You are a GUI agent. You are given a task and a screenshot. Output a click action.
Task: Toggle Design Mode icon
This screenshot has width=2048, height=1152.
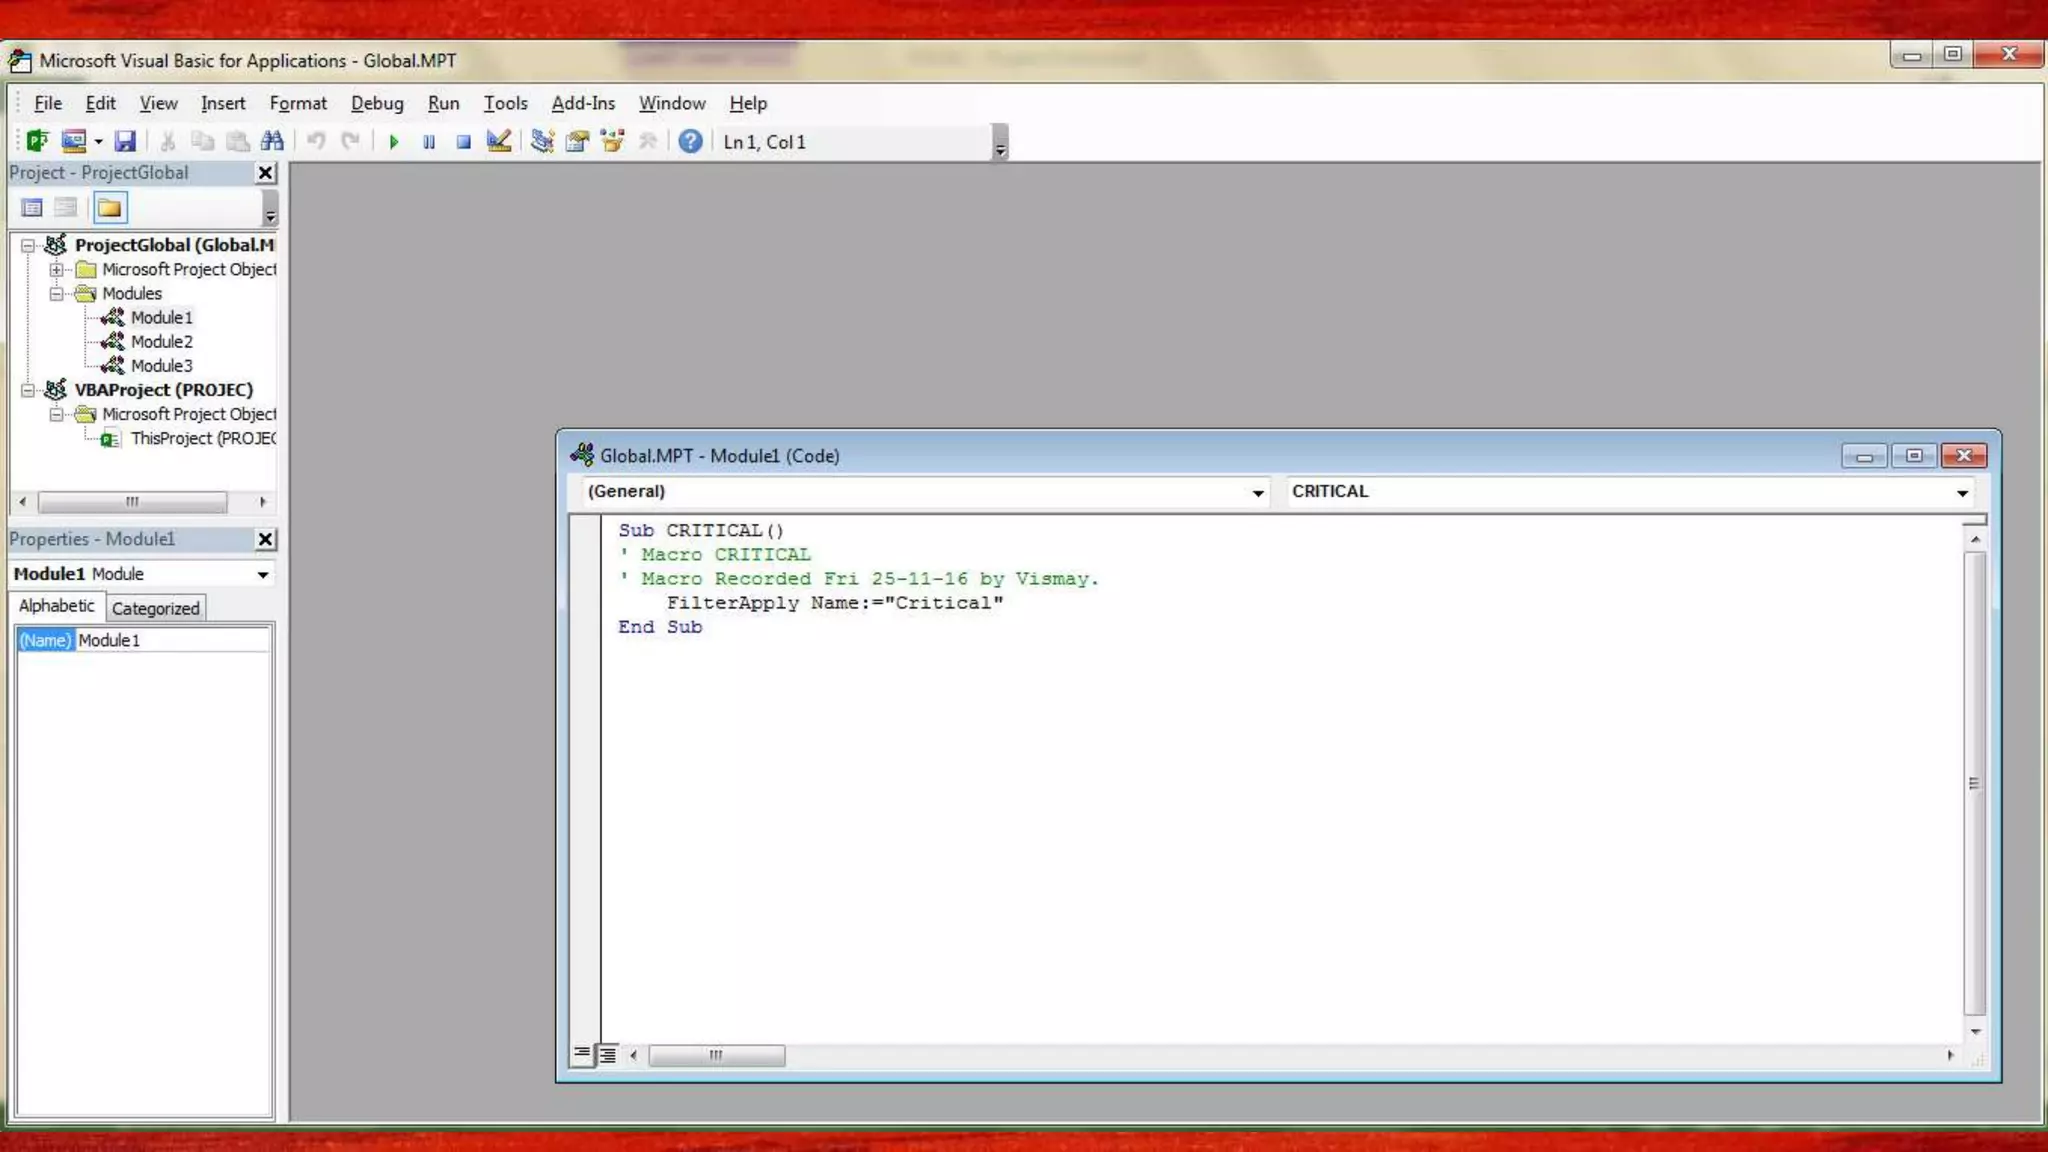coord(498,141)
